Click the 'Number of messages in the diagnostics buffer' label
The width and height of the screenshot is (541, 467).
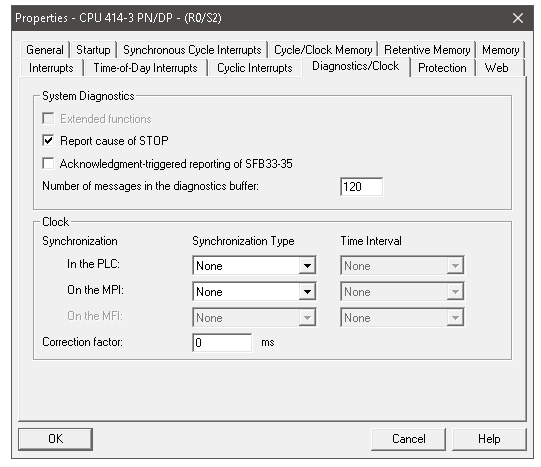[150, 186]
